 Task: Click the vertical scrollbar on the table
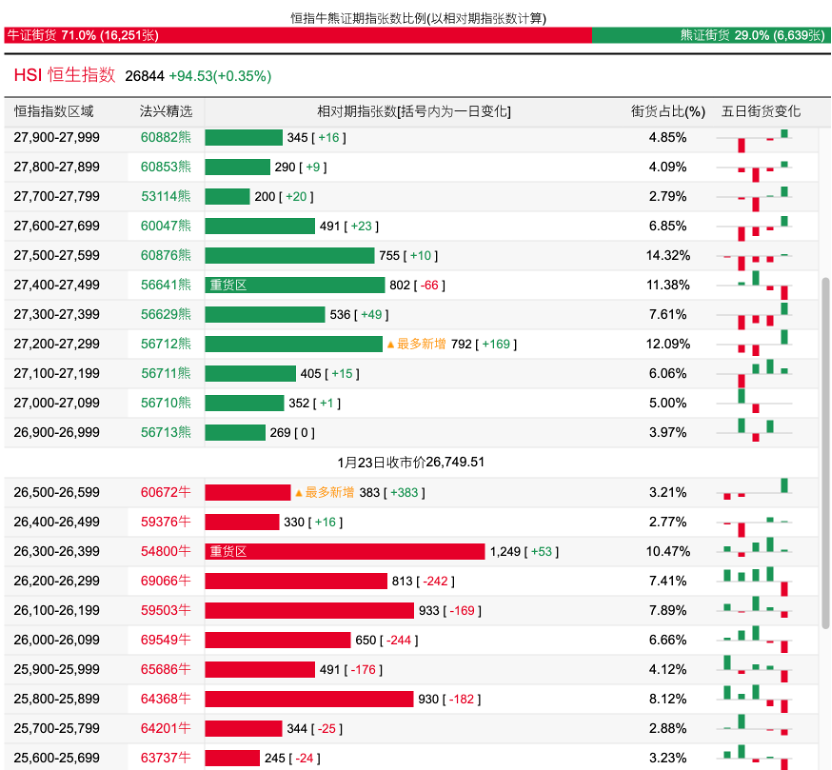825,450
